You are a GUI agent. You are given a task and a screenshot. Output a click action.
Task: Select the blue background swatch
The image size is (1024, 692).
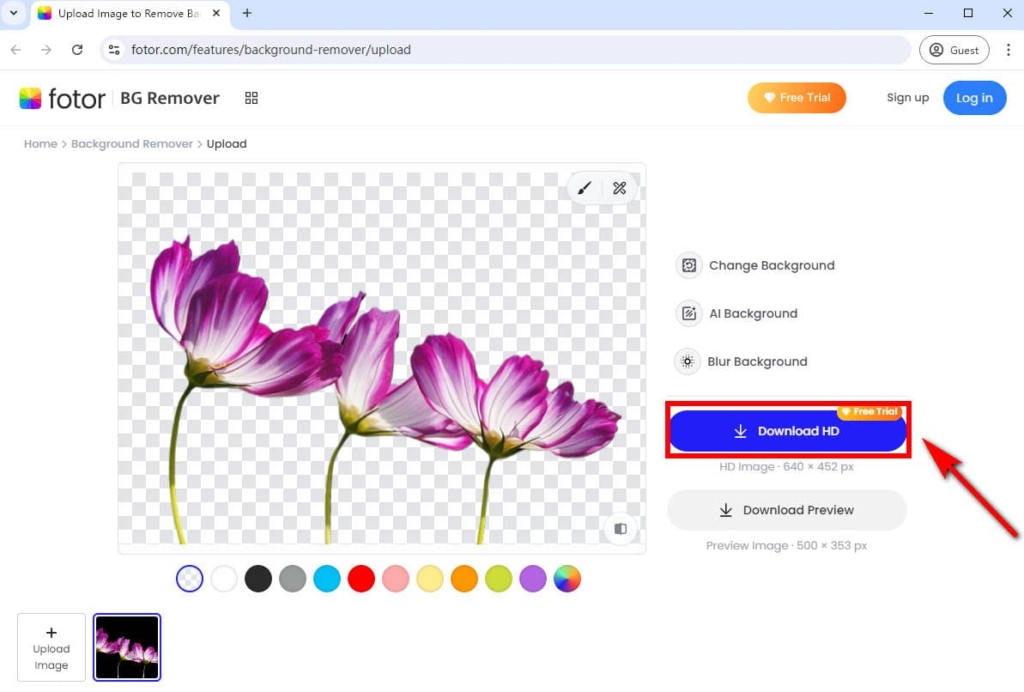(x=327, y=578)
